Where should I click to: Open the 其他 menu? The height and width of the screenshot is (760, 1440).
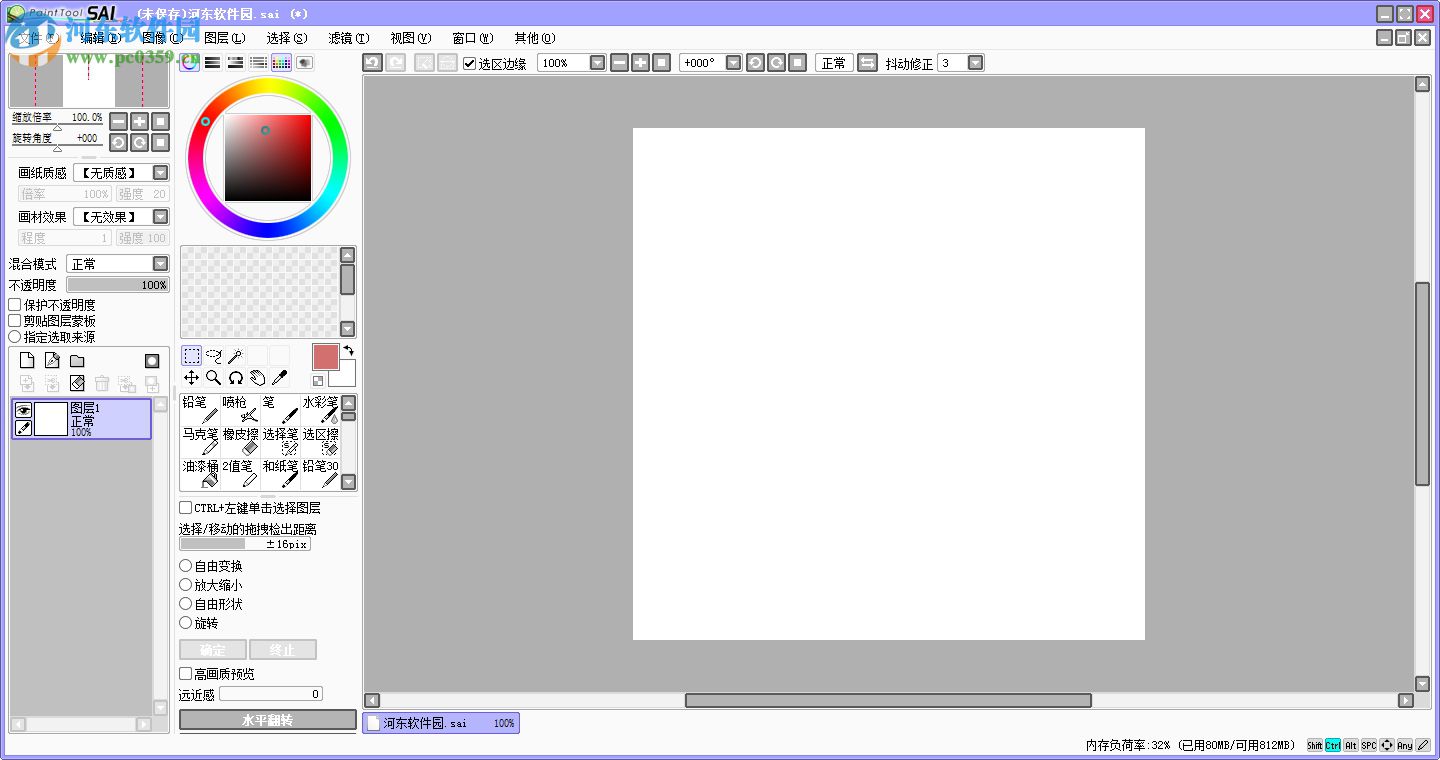535,38
